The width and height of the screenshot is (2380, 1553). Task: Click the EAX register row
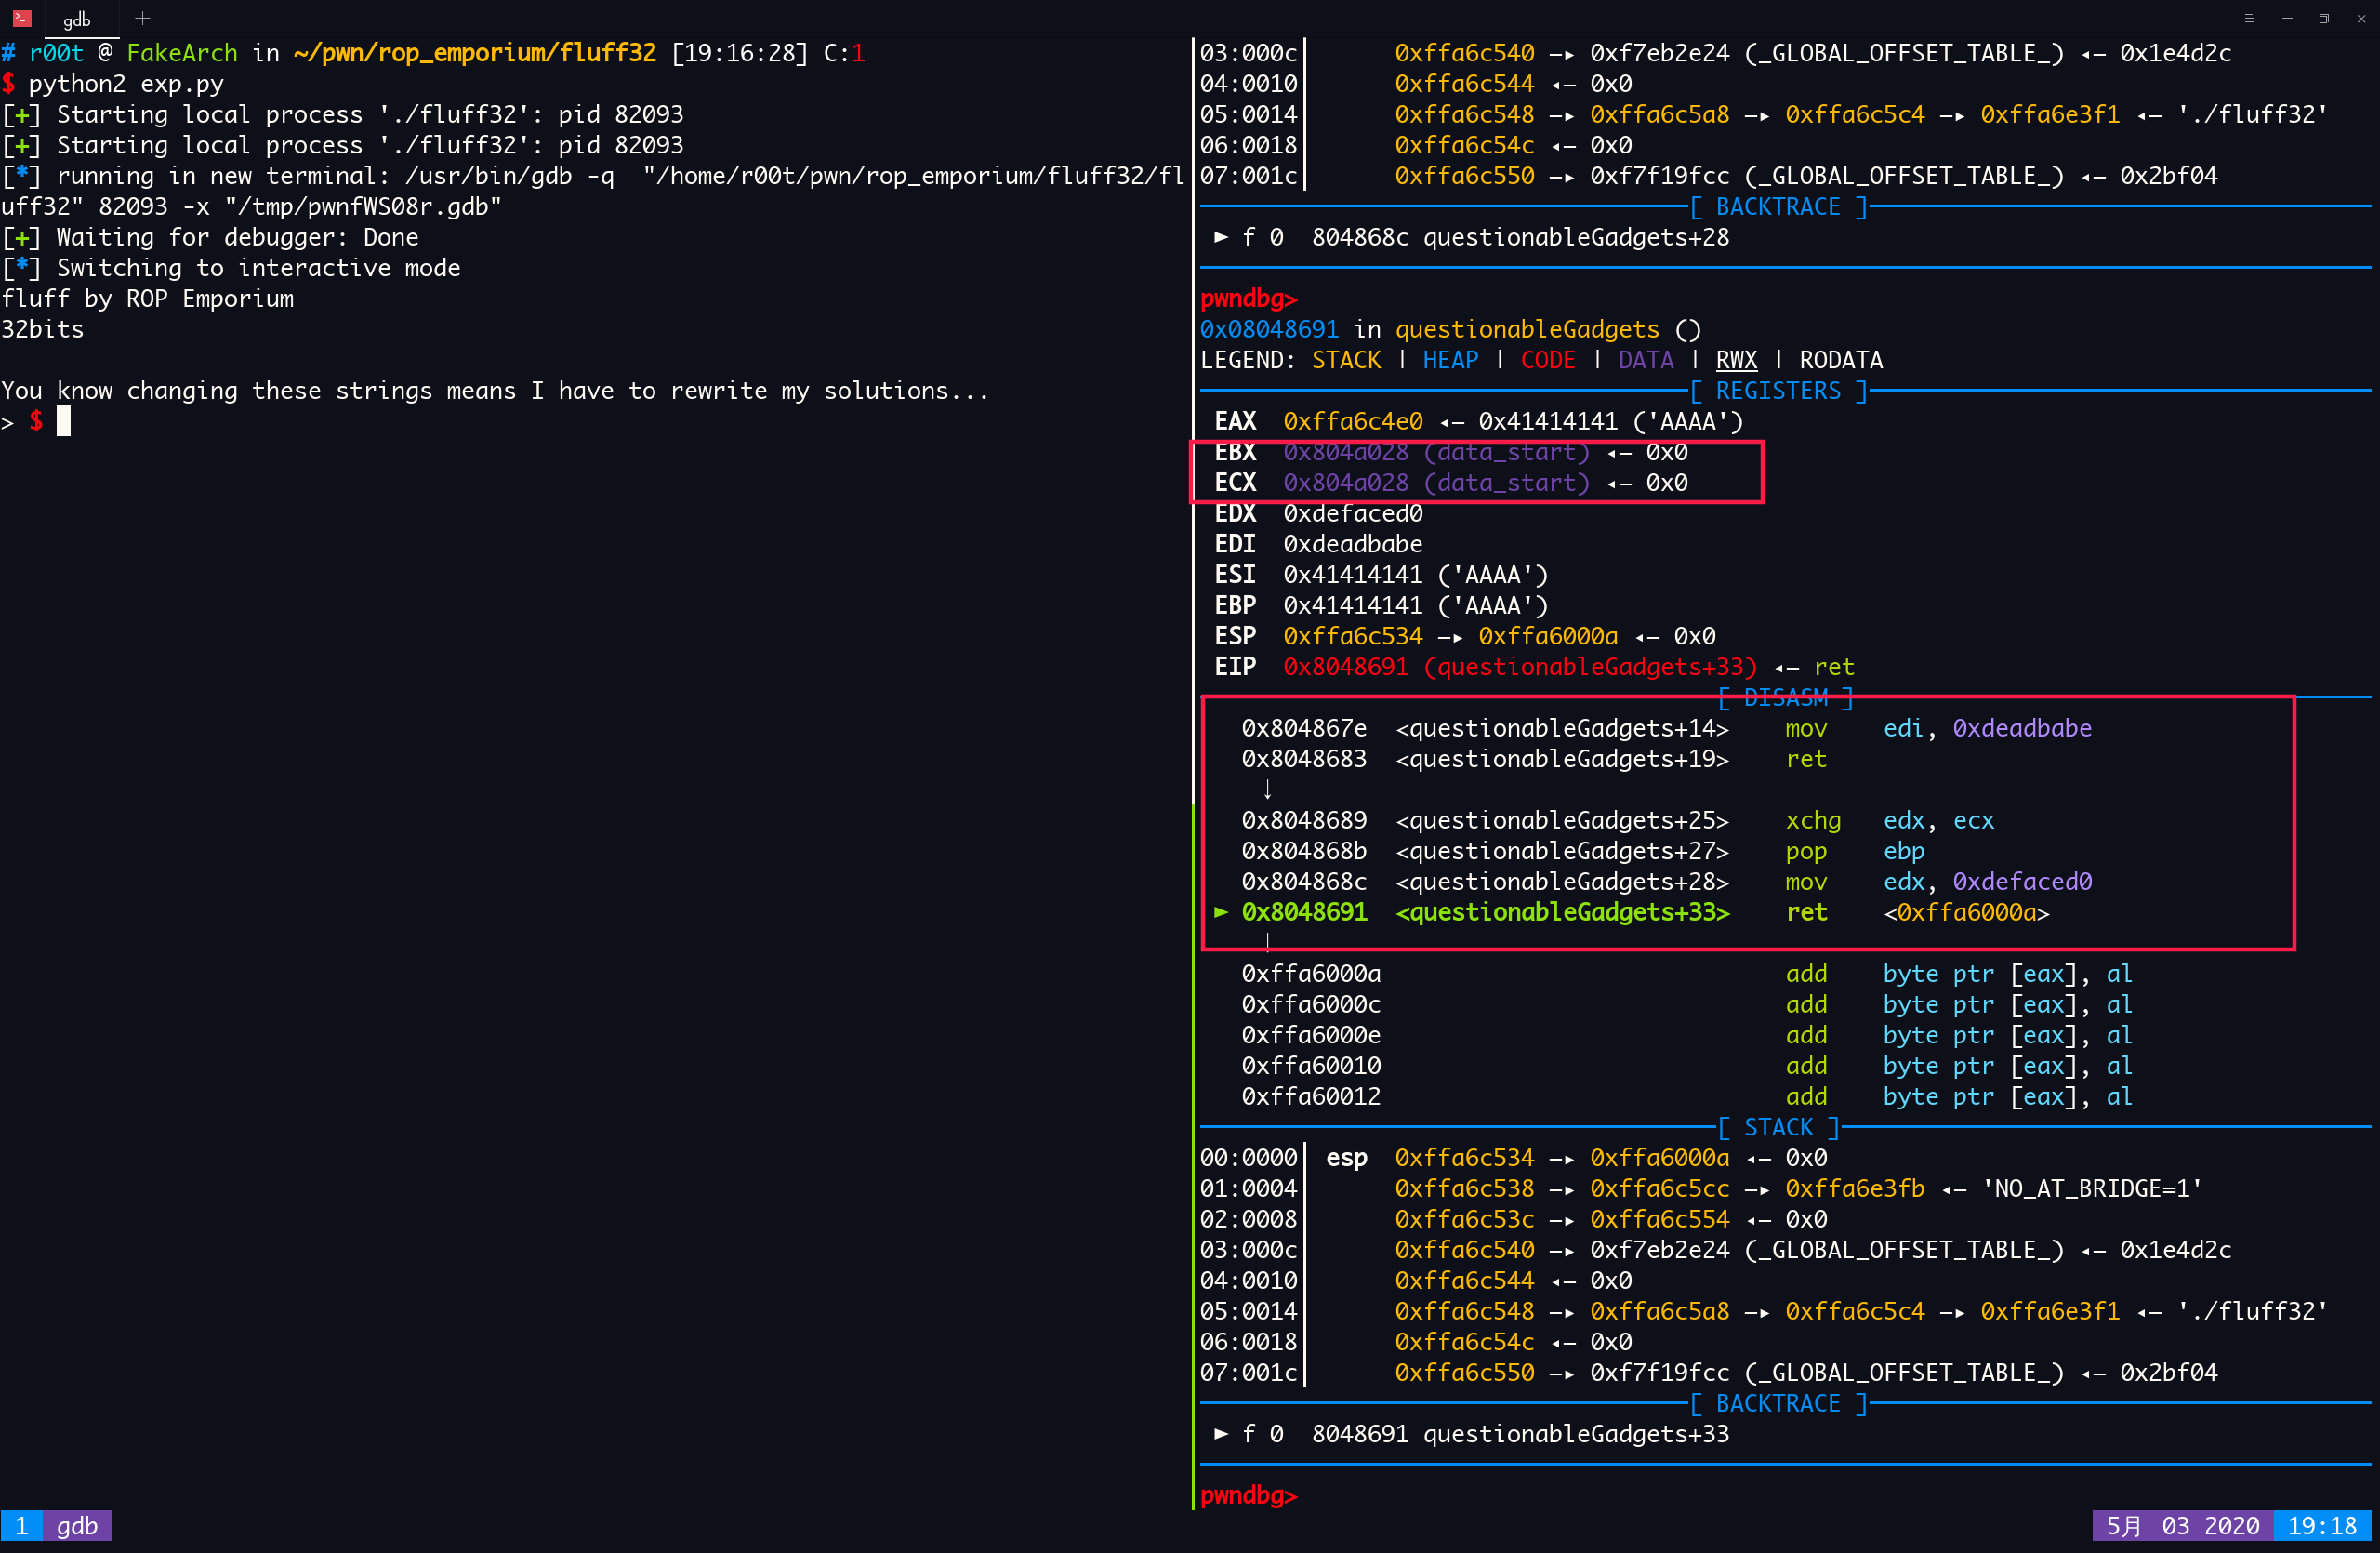click(x=1478, y=421)
